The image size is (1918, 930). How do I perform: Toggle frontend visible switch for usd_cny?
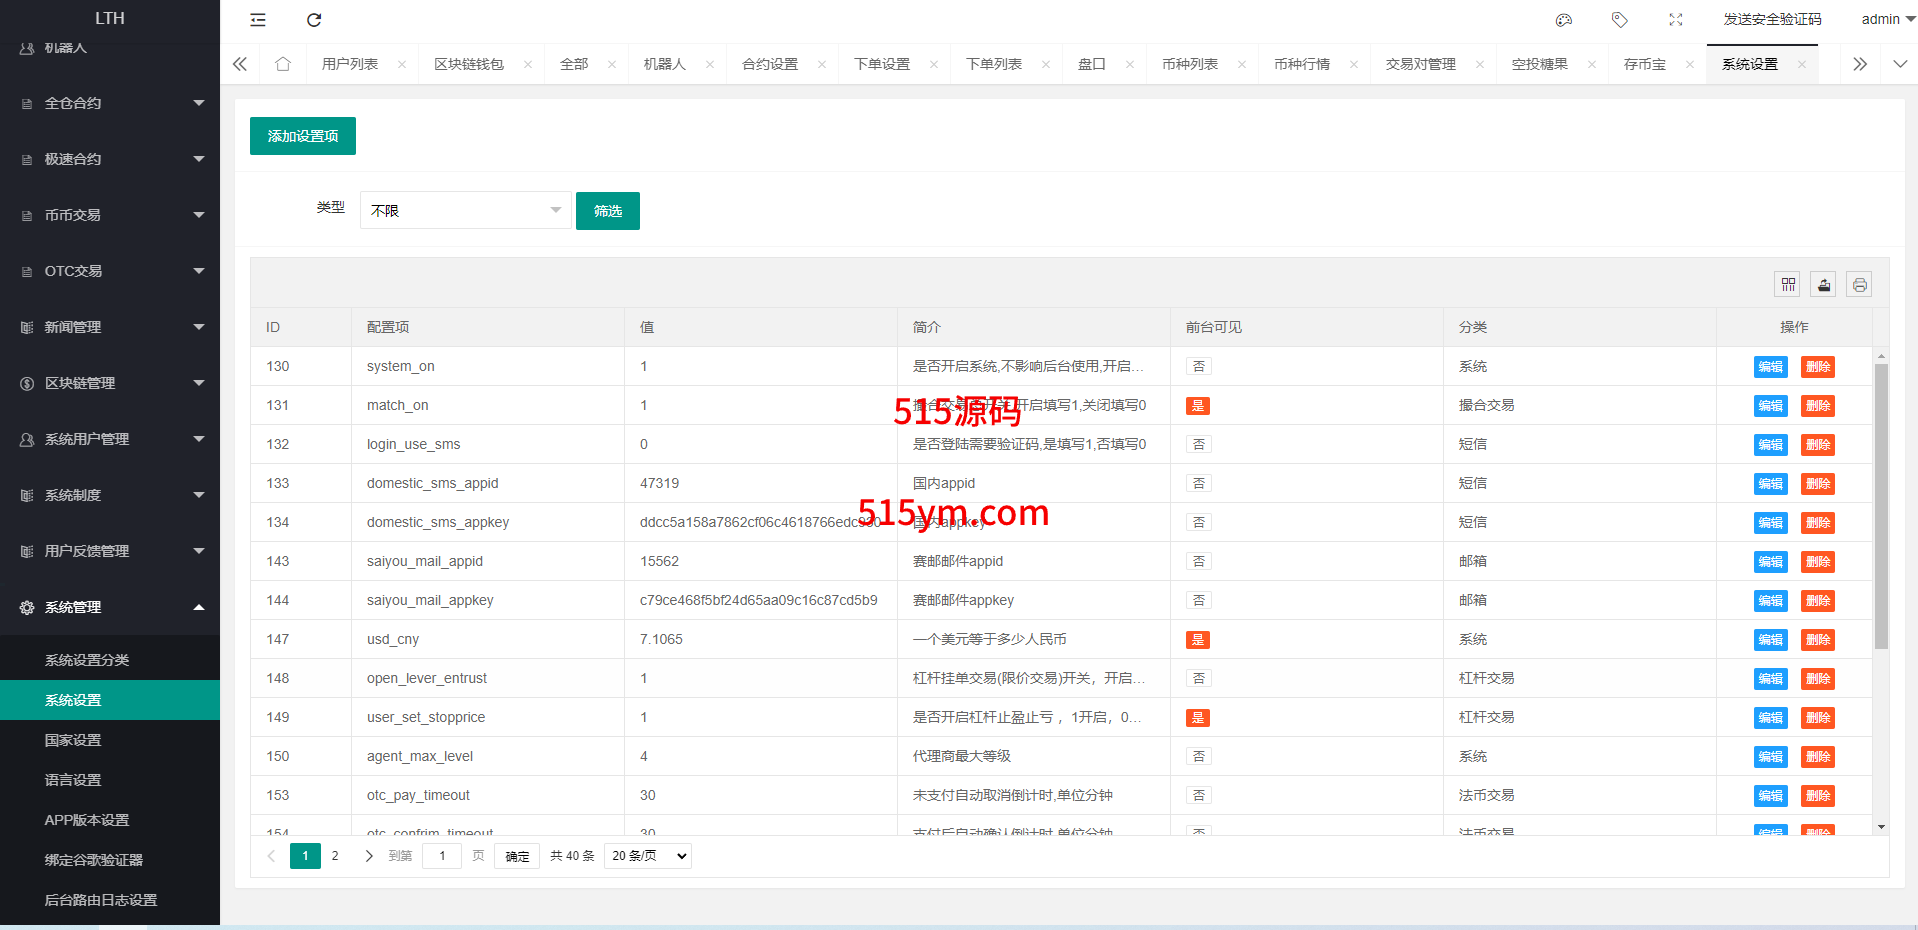1198,640
